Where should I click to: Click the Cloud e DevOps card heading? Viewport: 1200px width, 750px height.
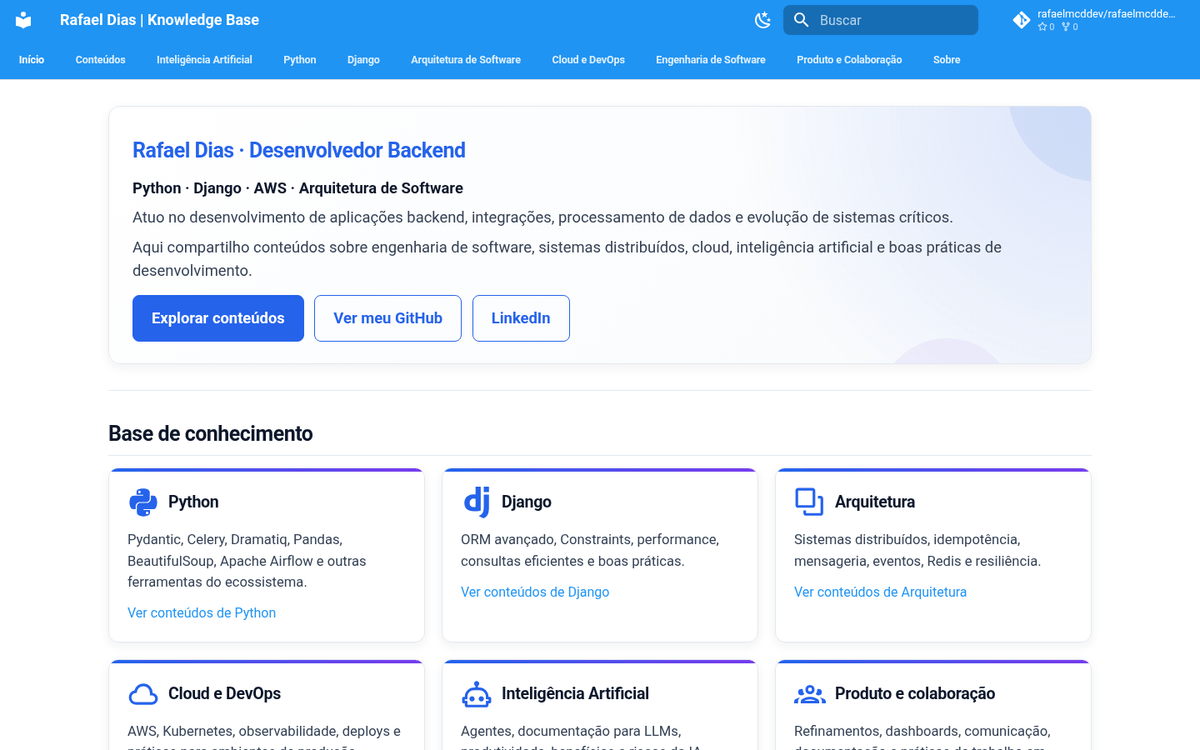point(224,694)
